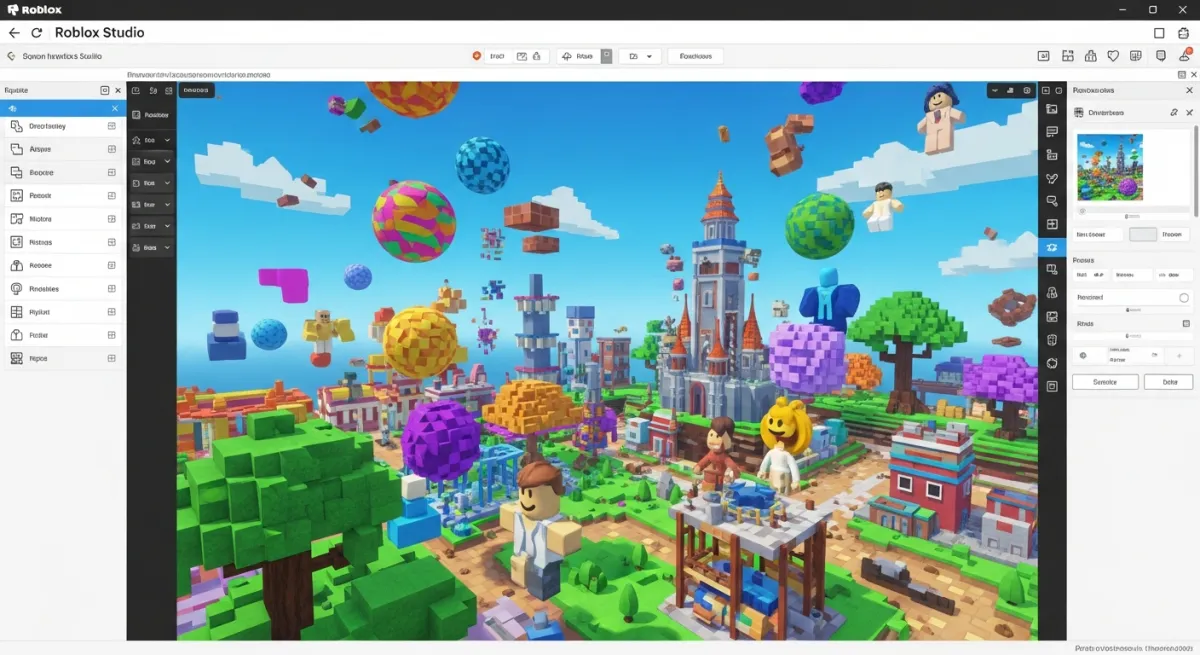Click the small box at right of 'Niotora' row
Viewport: 1200px width, 655px height.
[111, 219]
